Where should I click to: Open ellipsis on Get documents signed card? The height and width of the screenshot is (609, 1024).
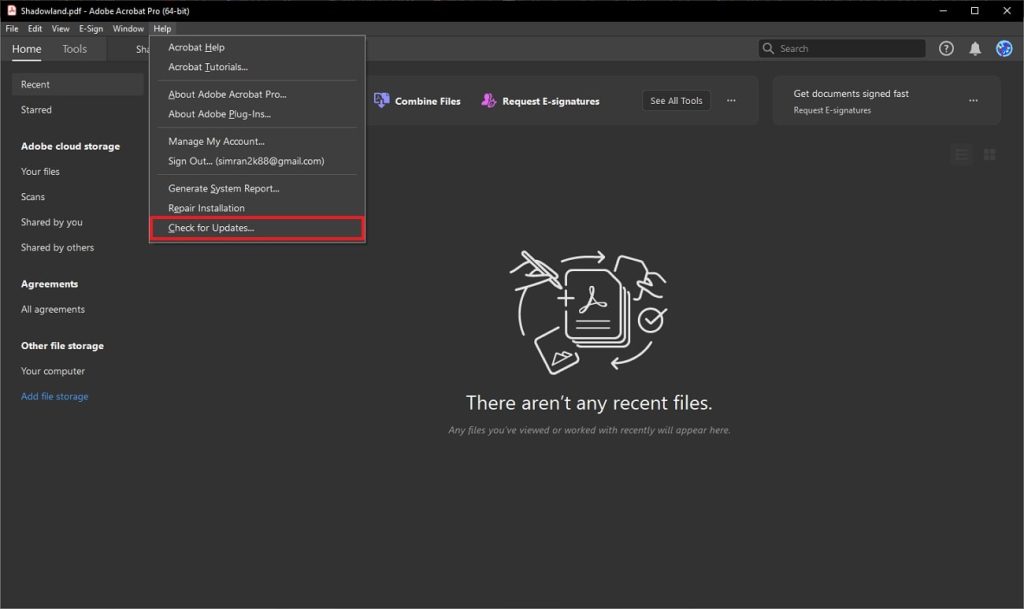[x=973, y=101]
